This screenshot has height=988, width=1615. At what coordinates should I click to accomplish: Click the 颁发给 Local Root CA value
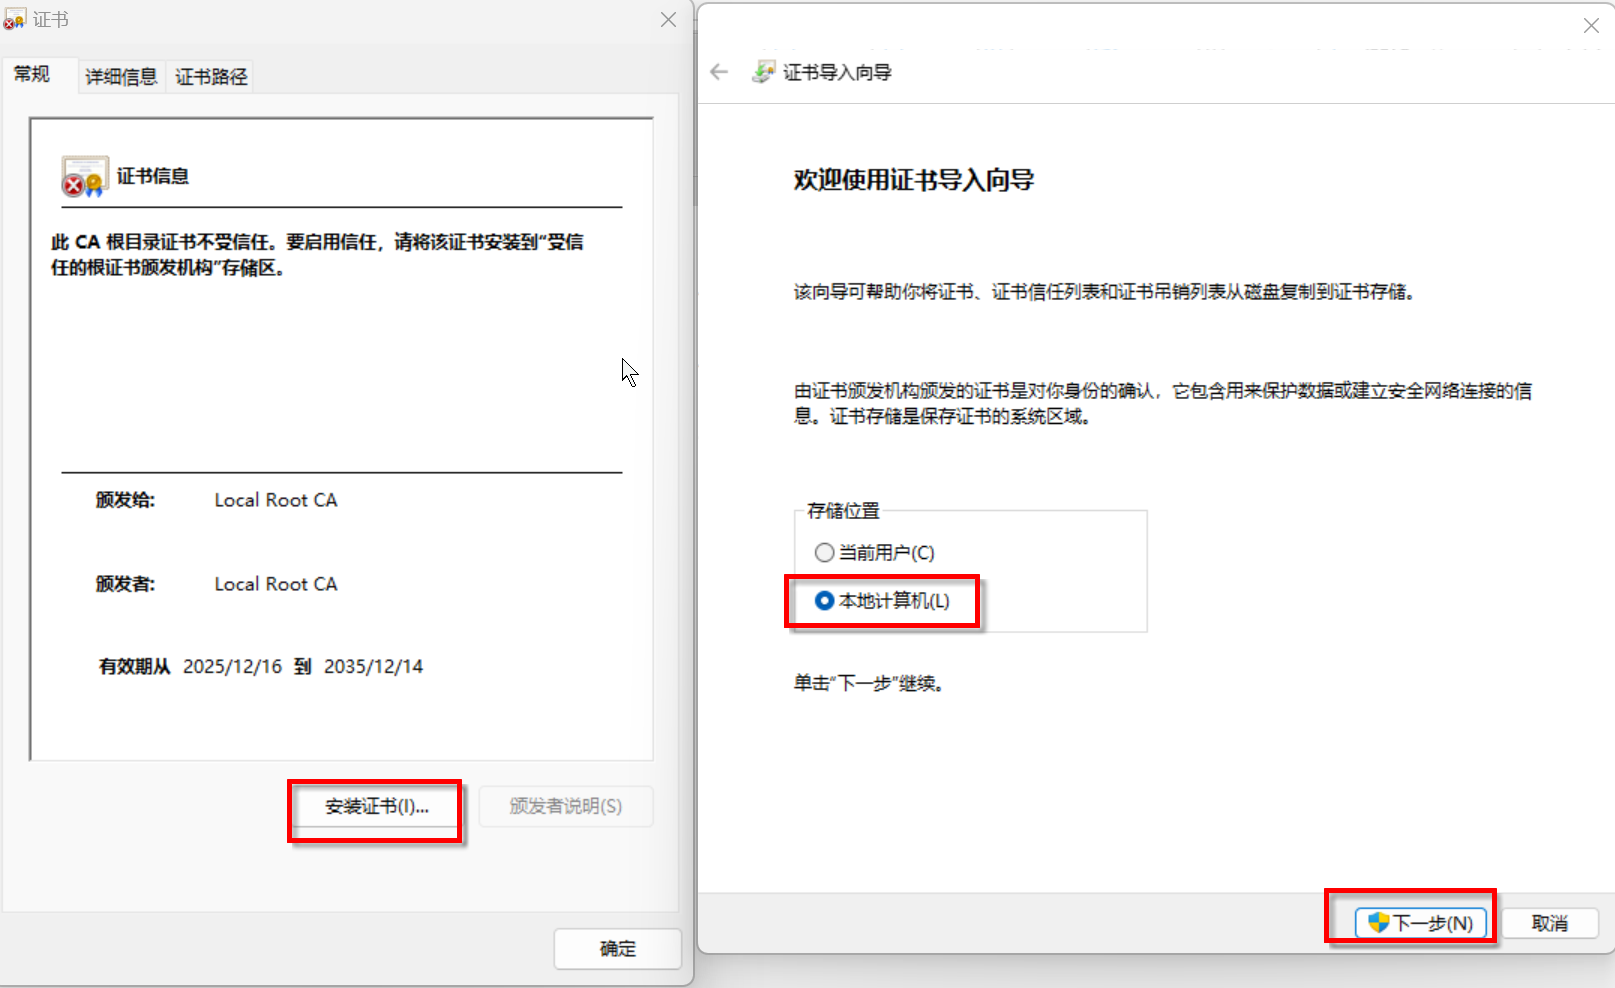(276, 500)
